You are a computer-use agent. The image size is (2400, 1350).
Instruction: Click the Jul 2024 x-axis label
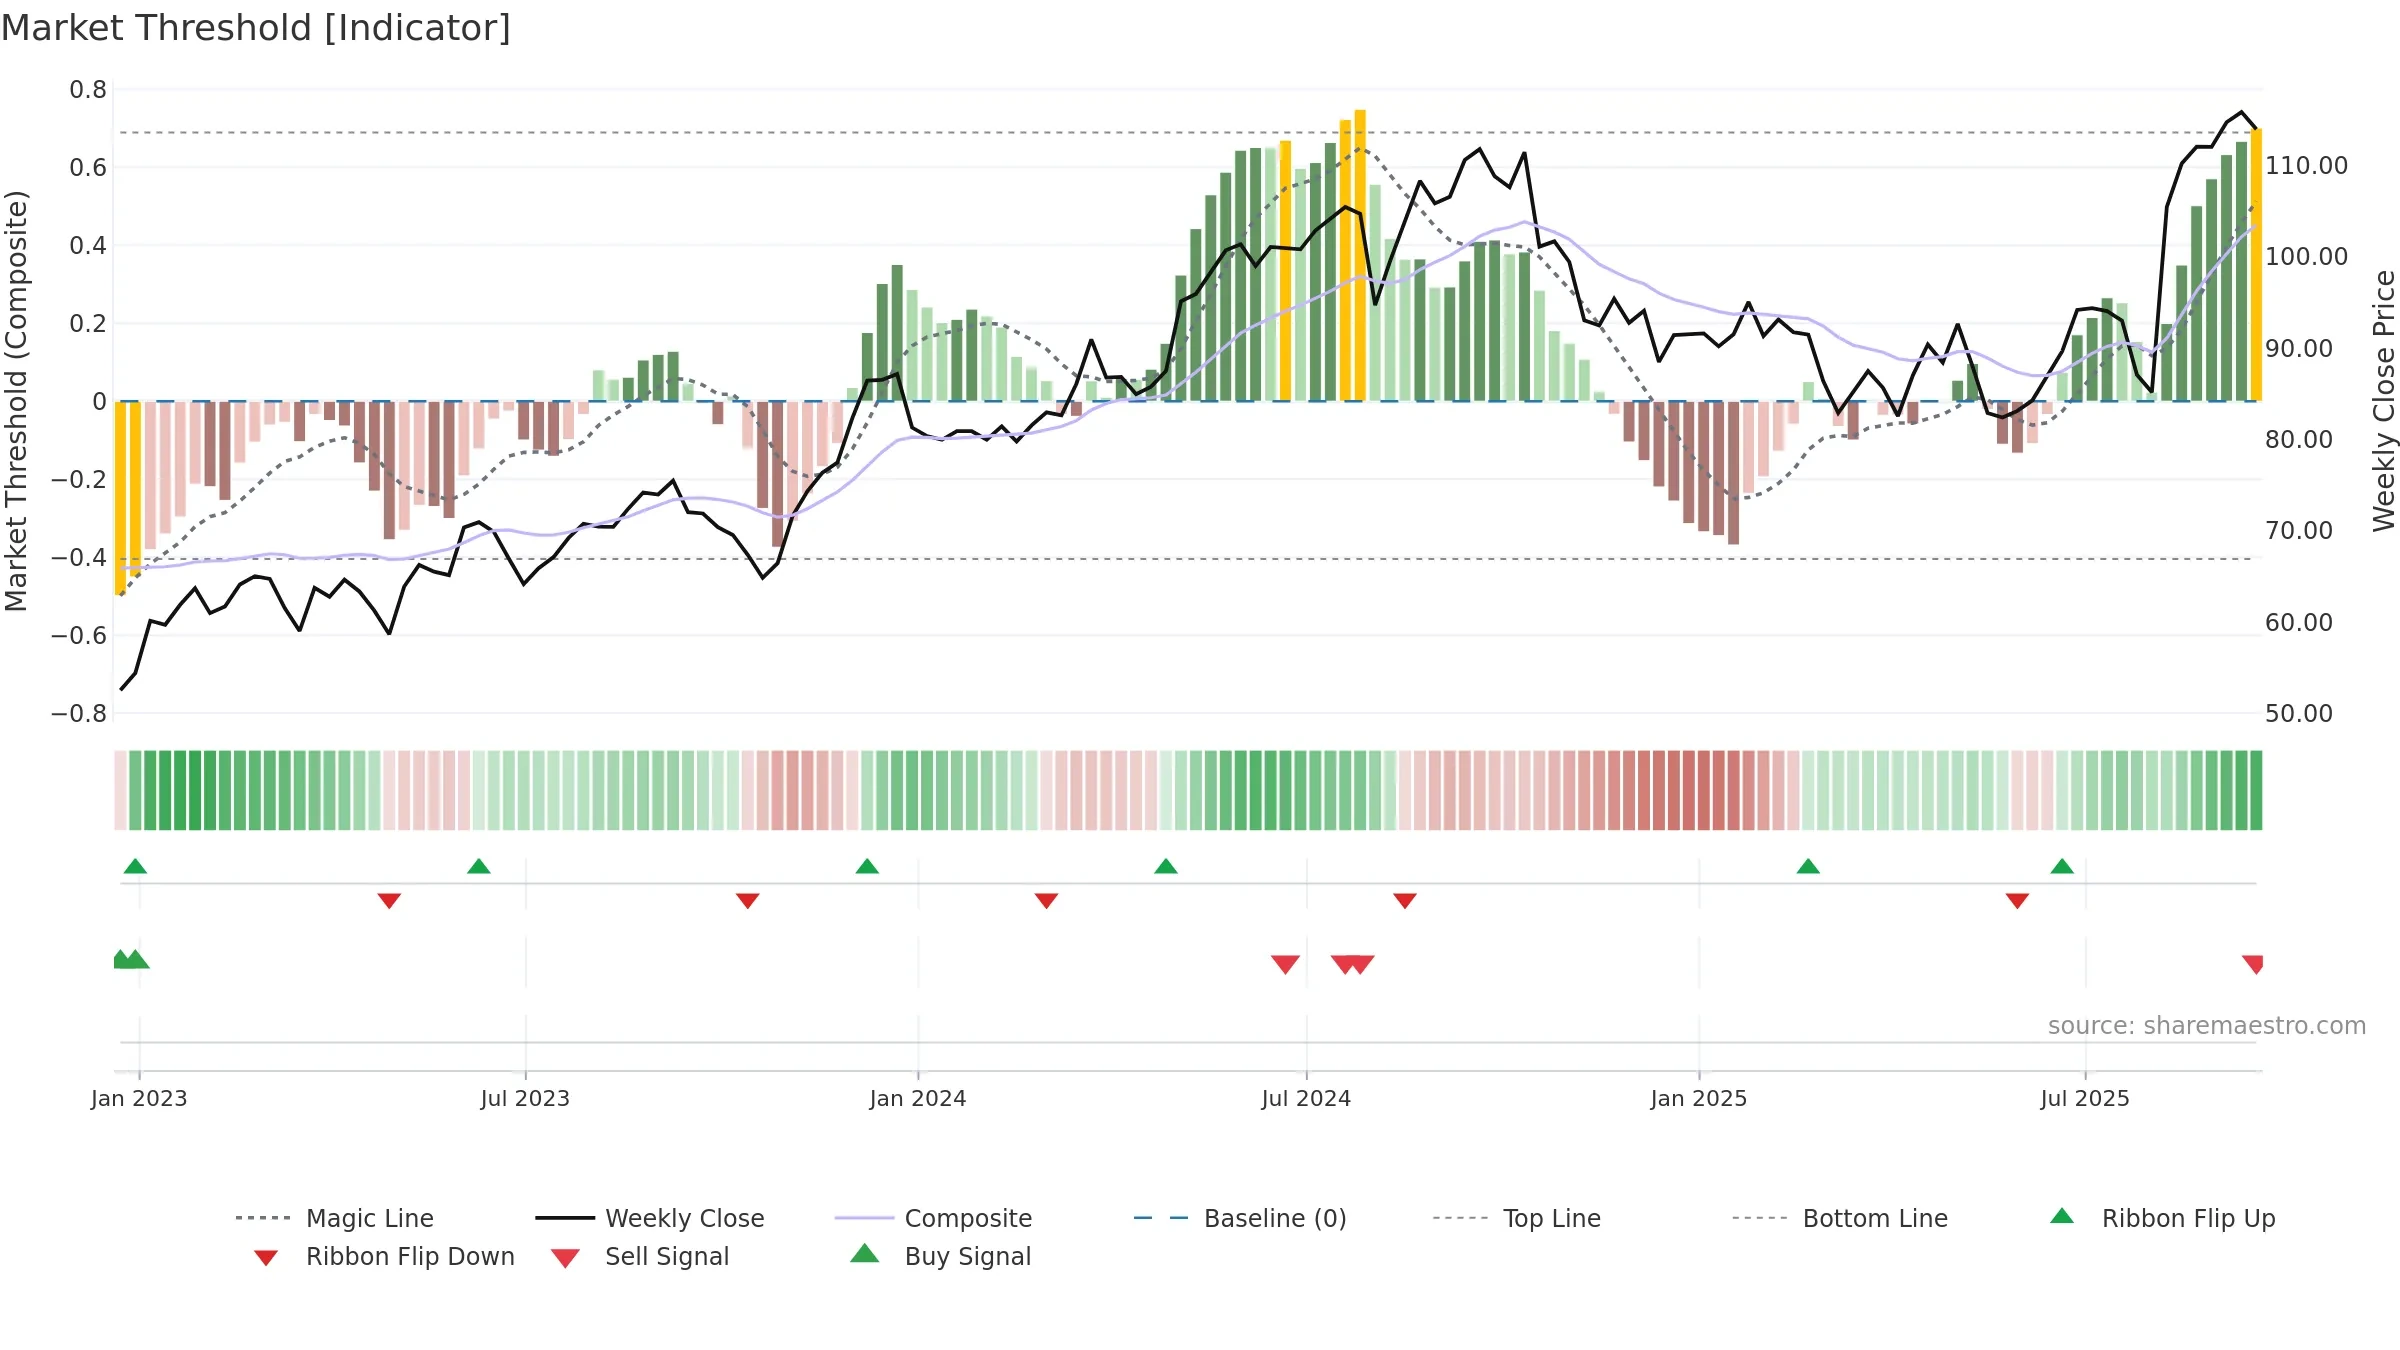point(1306,1098)
